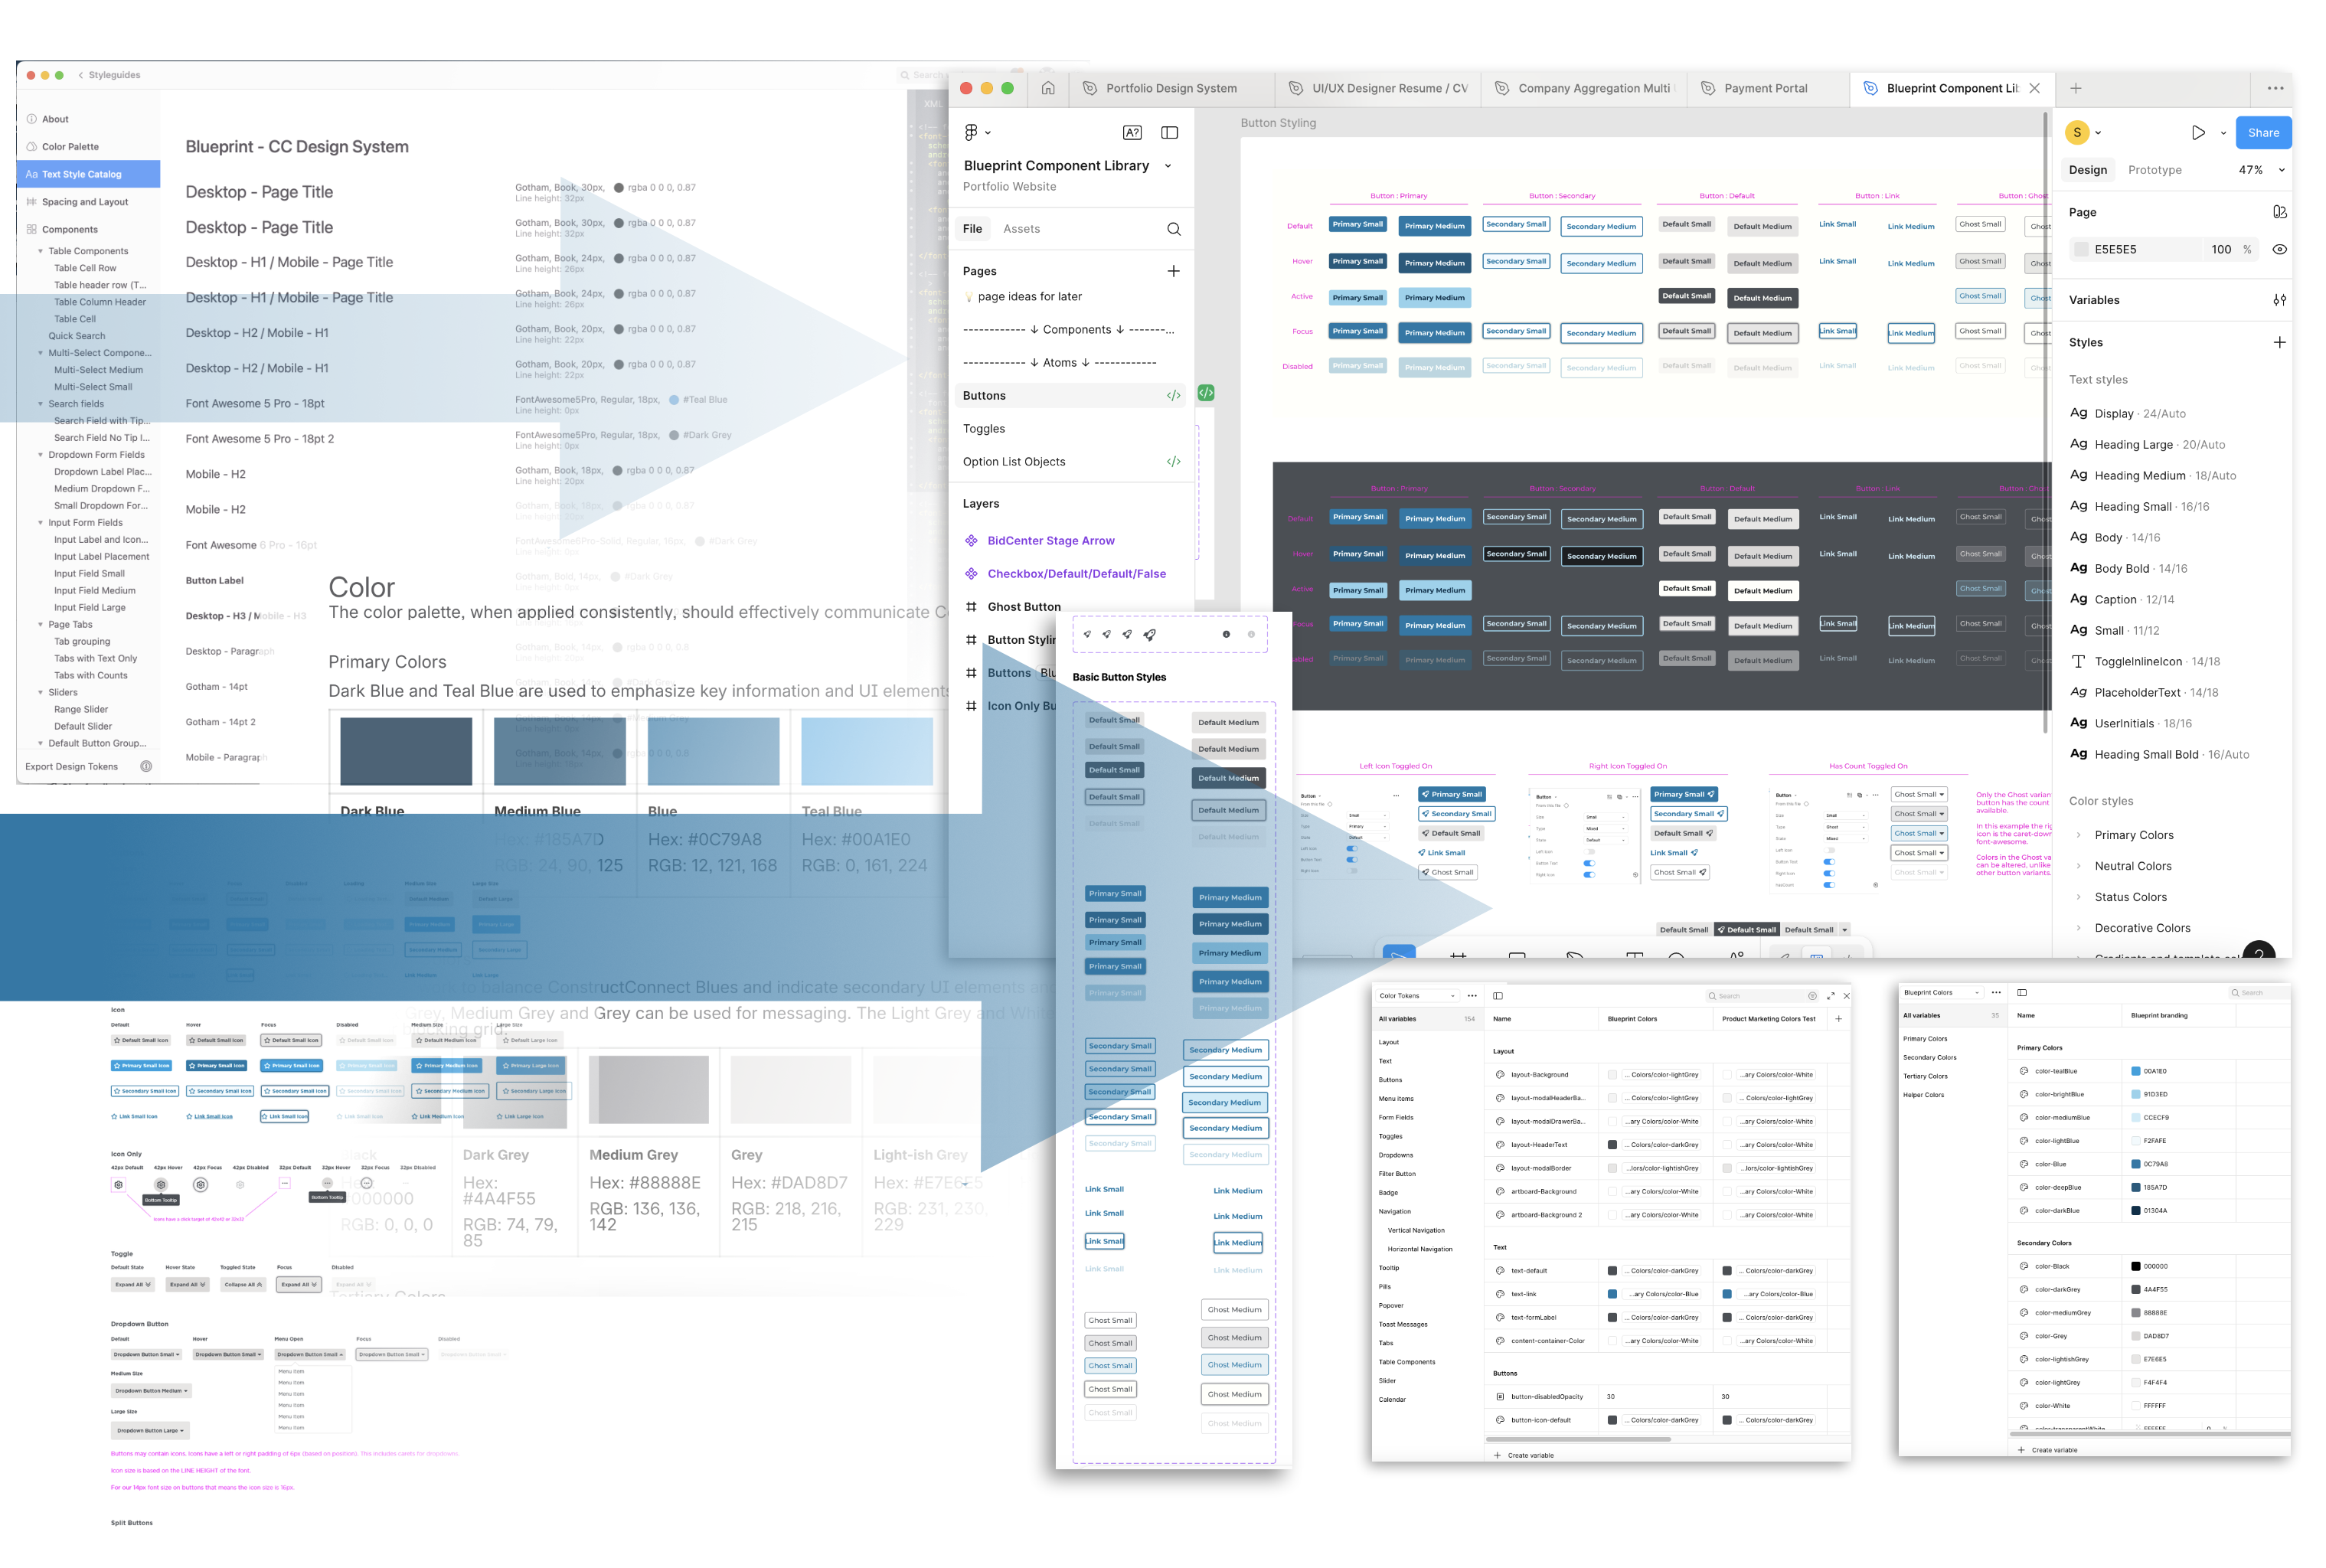Open Blueprint Component Library file name dropdown

(1168, 166)
